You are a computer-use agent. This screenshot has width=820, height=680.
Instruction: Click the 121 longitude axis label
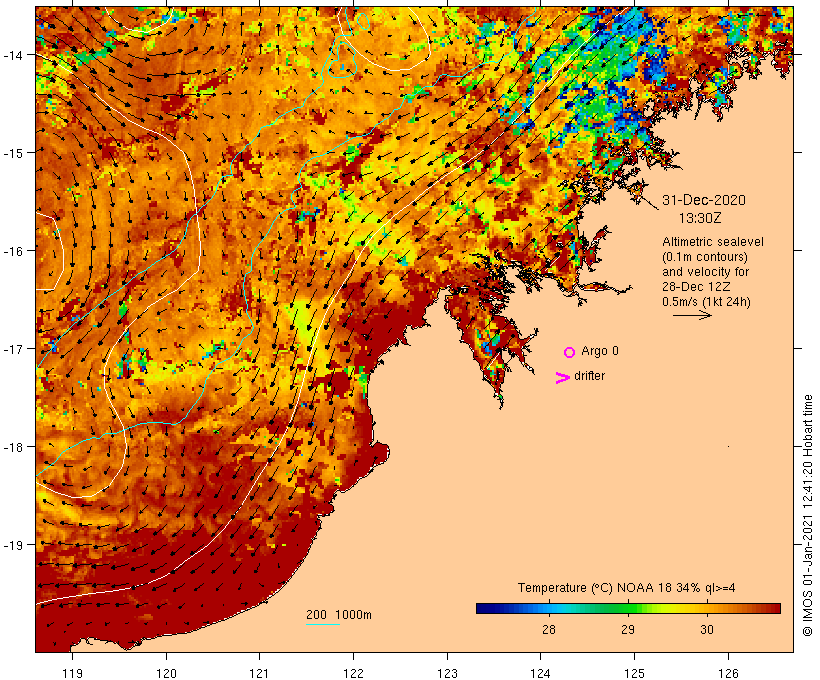[260, 673]
